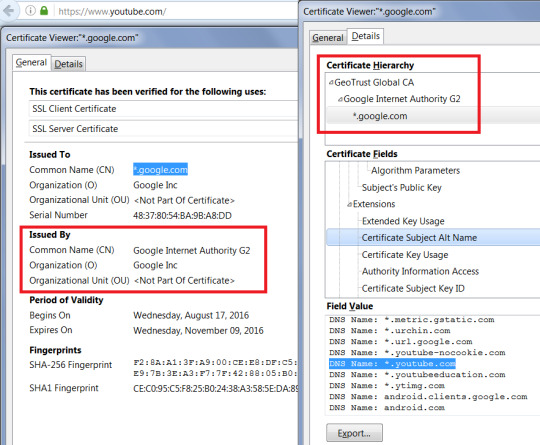540x445 pixels.
Task: Click DNS Name *.urchin.com line
Action: point(390,331)
